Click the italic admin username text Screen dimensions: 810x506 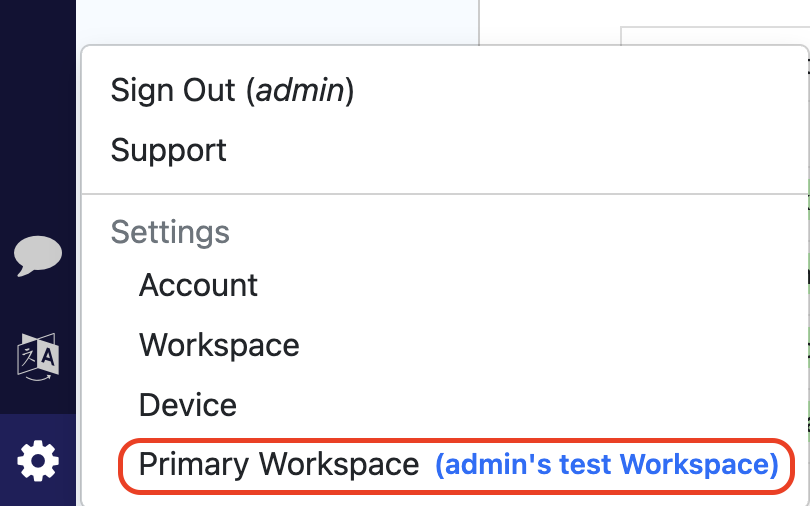point(301,90)
